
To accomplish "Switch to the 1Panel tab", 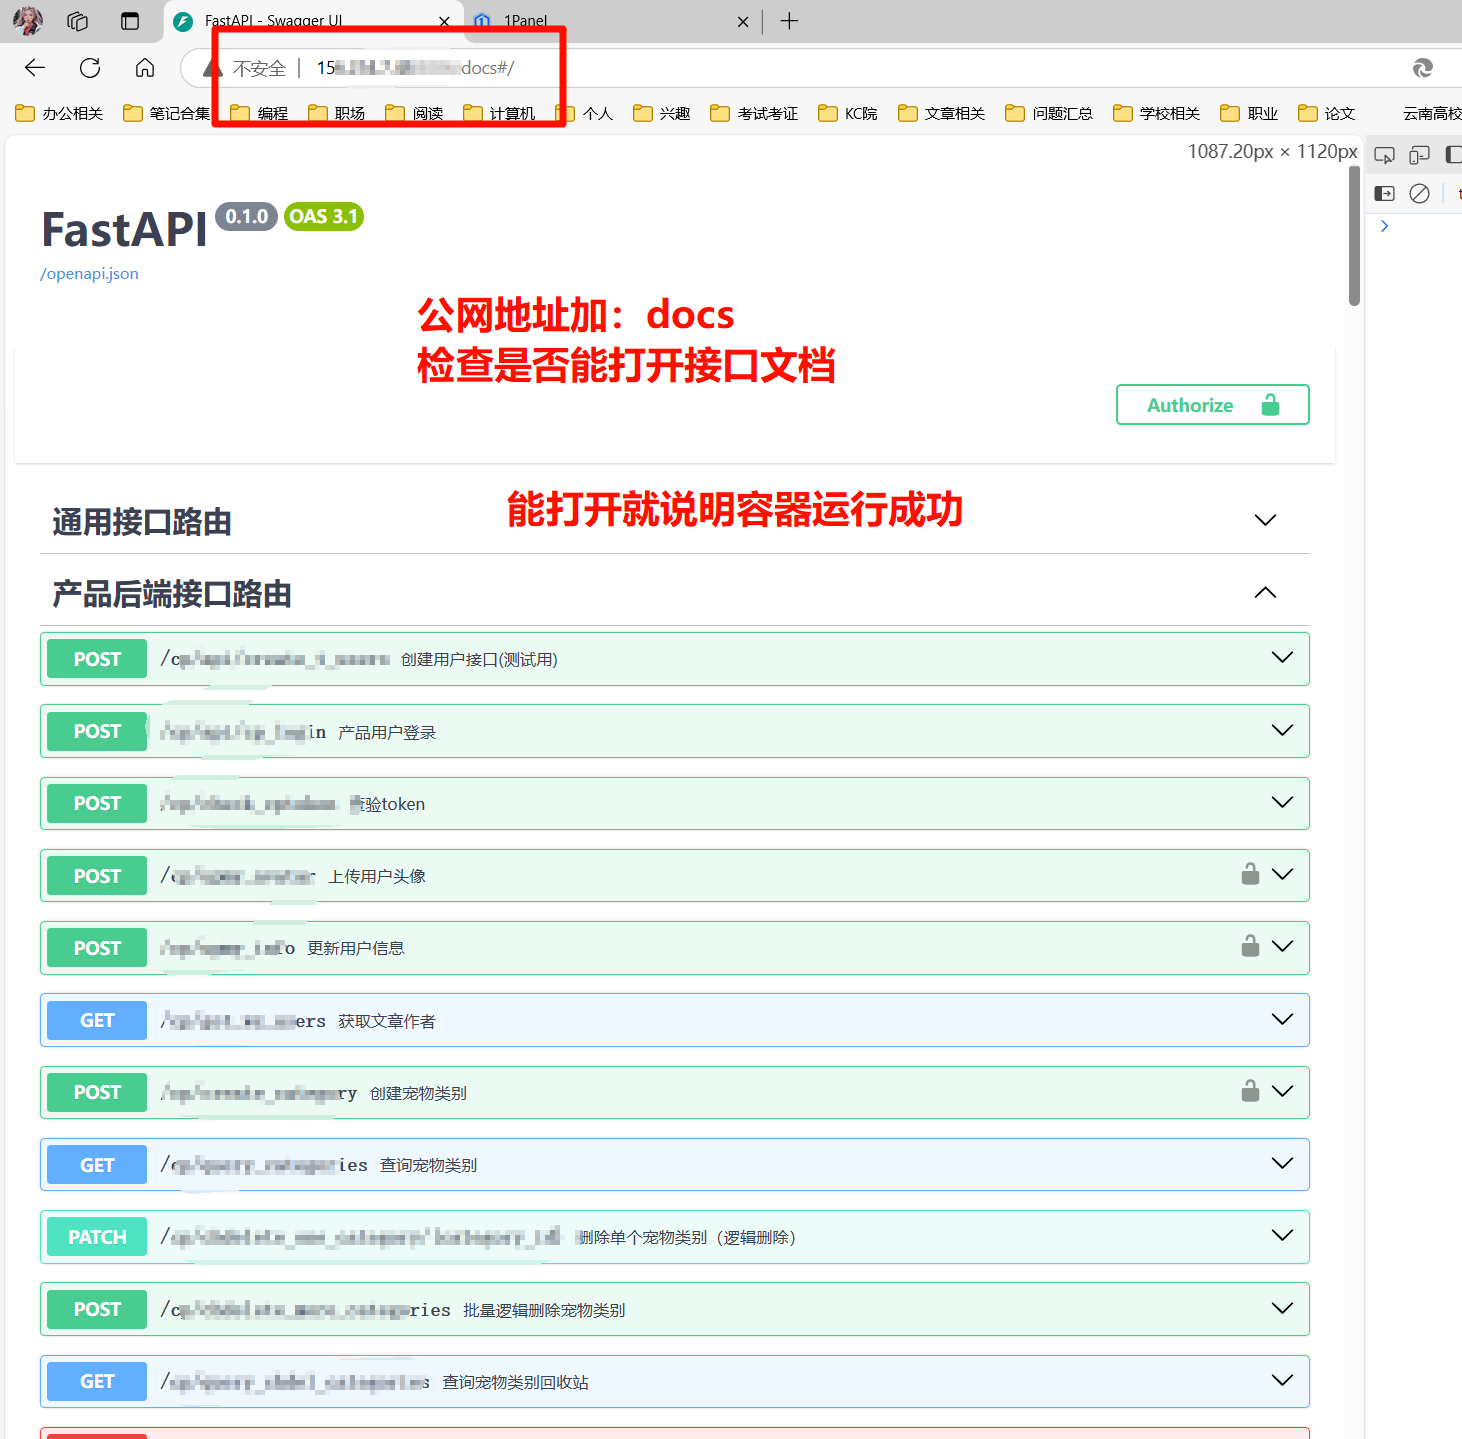I will [525, 20].
